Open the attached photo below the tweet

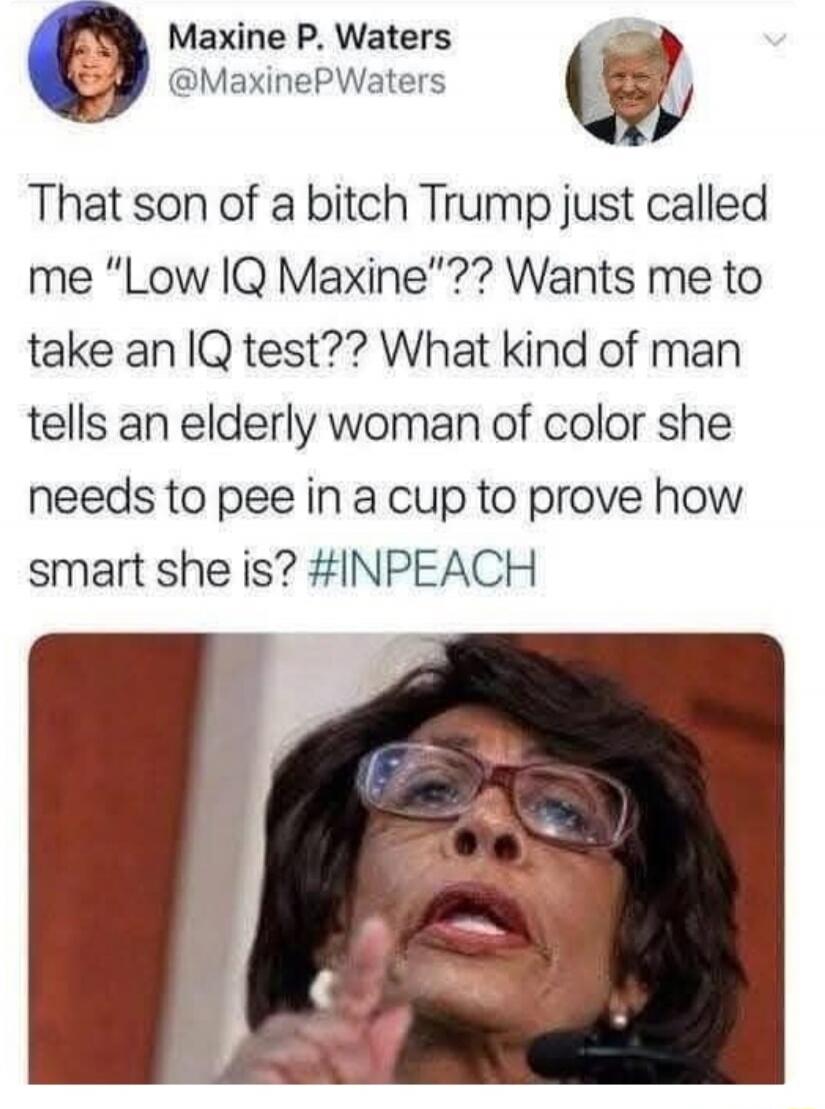coord(406,858)
